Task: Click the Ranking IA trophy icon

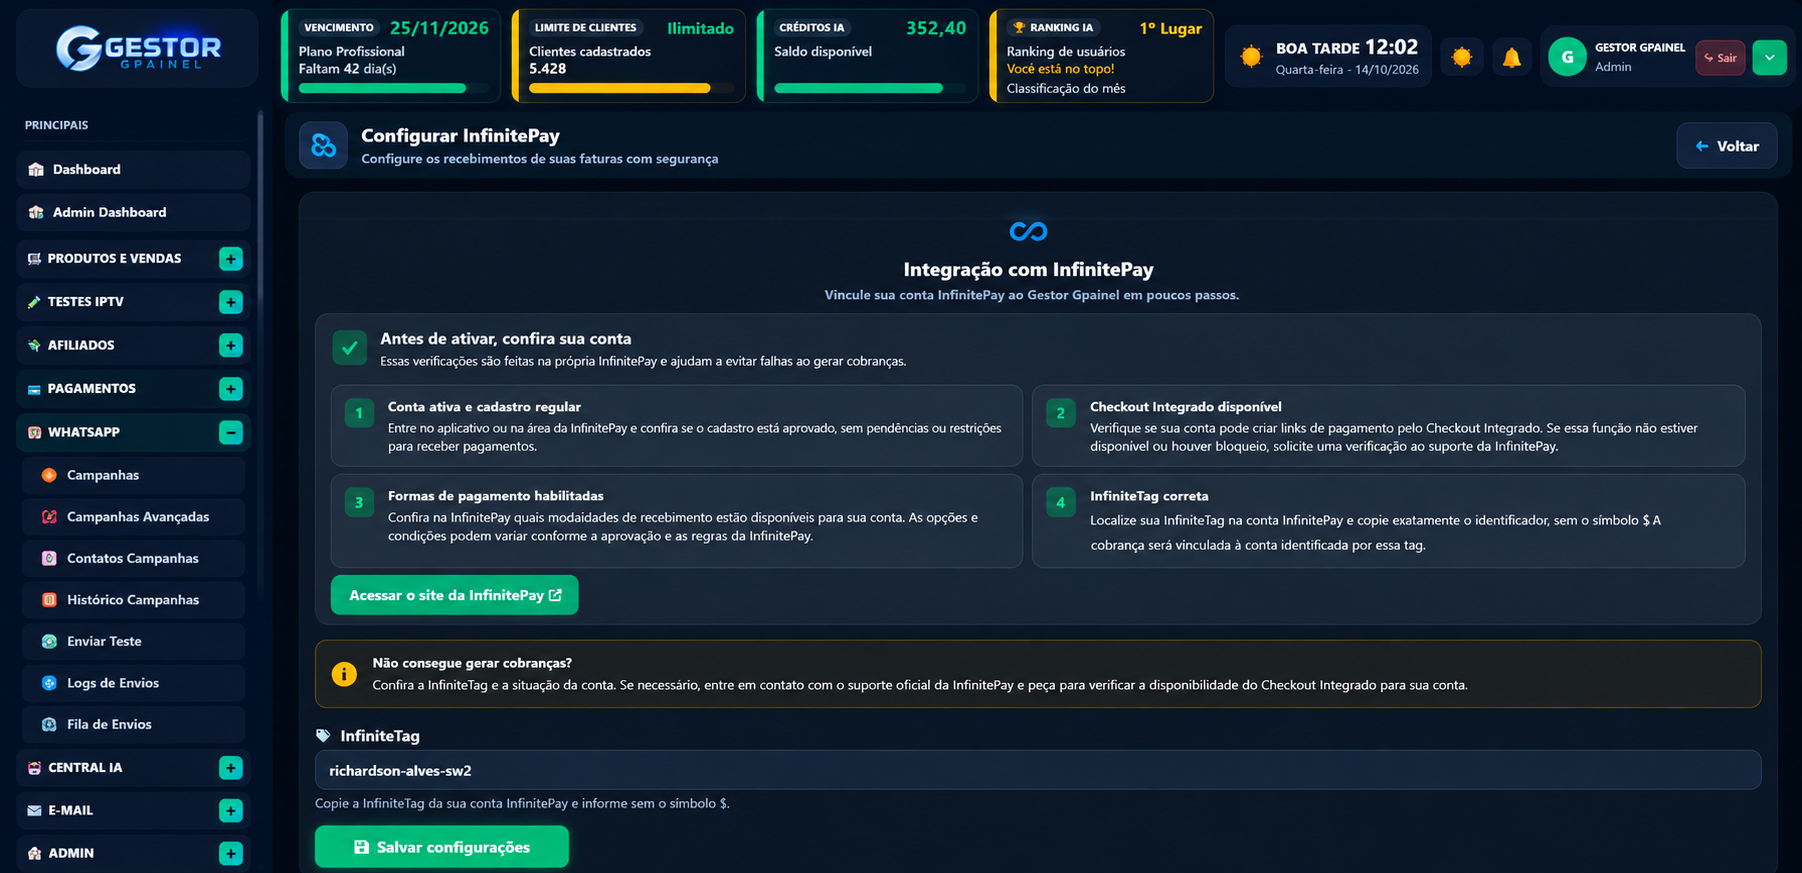Action: [1019, 28]
